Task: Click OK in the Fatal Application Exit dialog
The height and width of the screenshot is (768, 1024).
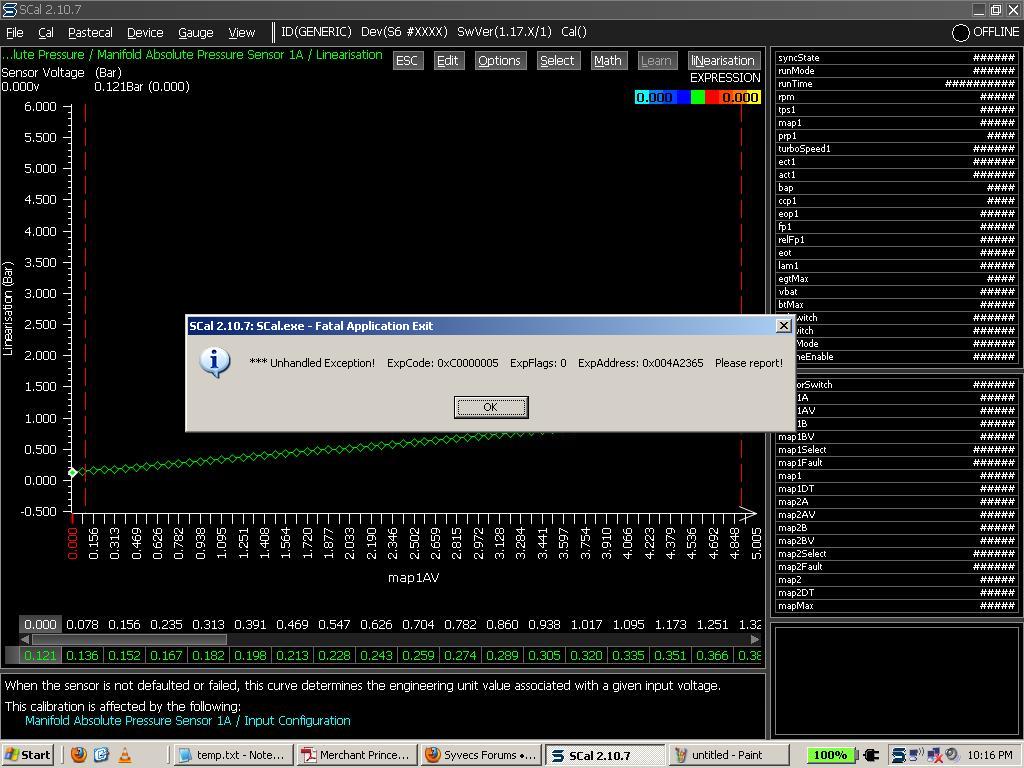Action: click(490, 407)
